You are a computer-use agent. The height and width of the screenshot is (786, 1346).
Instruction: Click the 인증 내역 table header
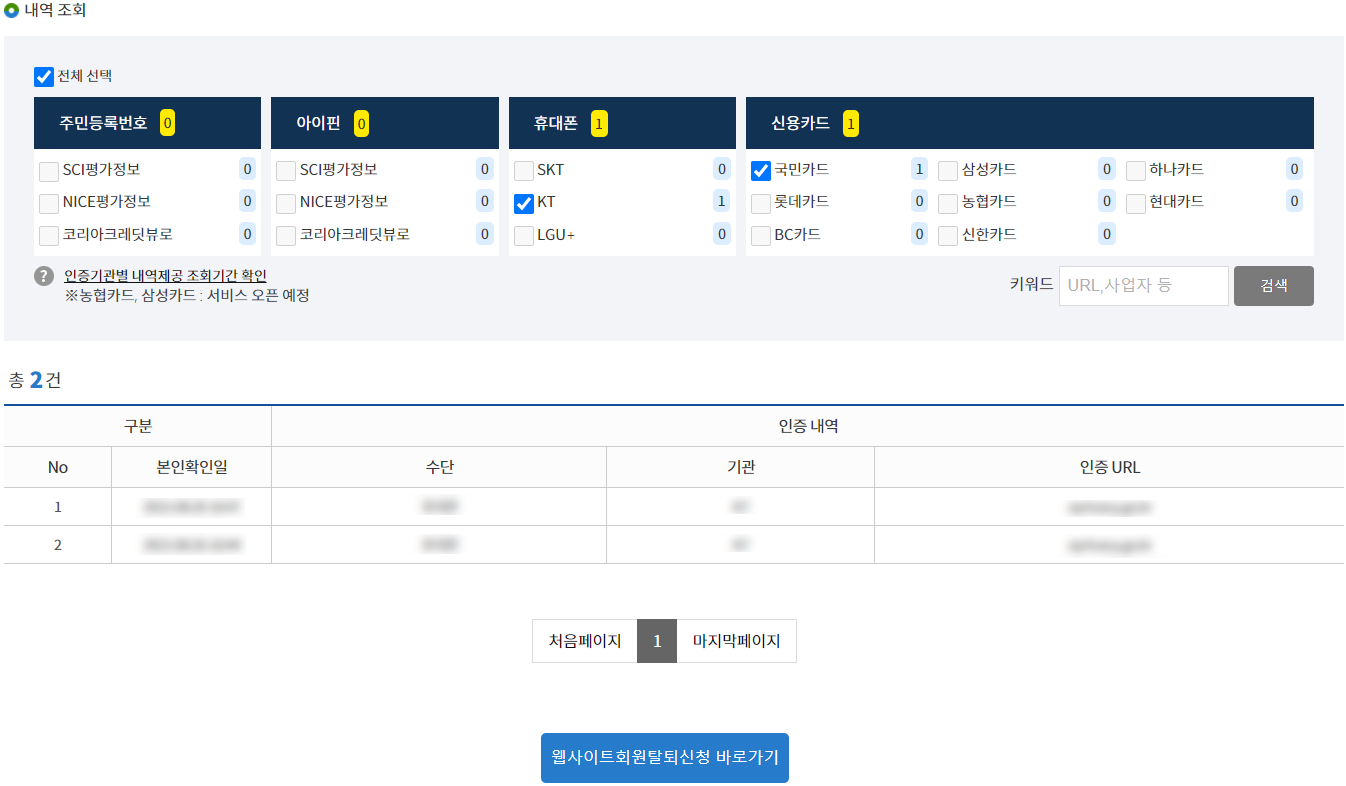pos(808,426)
